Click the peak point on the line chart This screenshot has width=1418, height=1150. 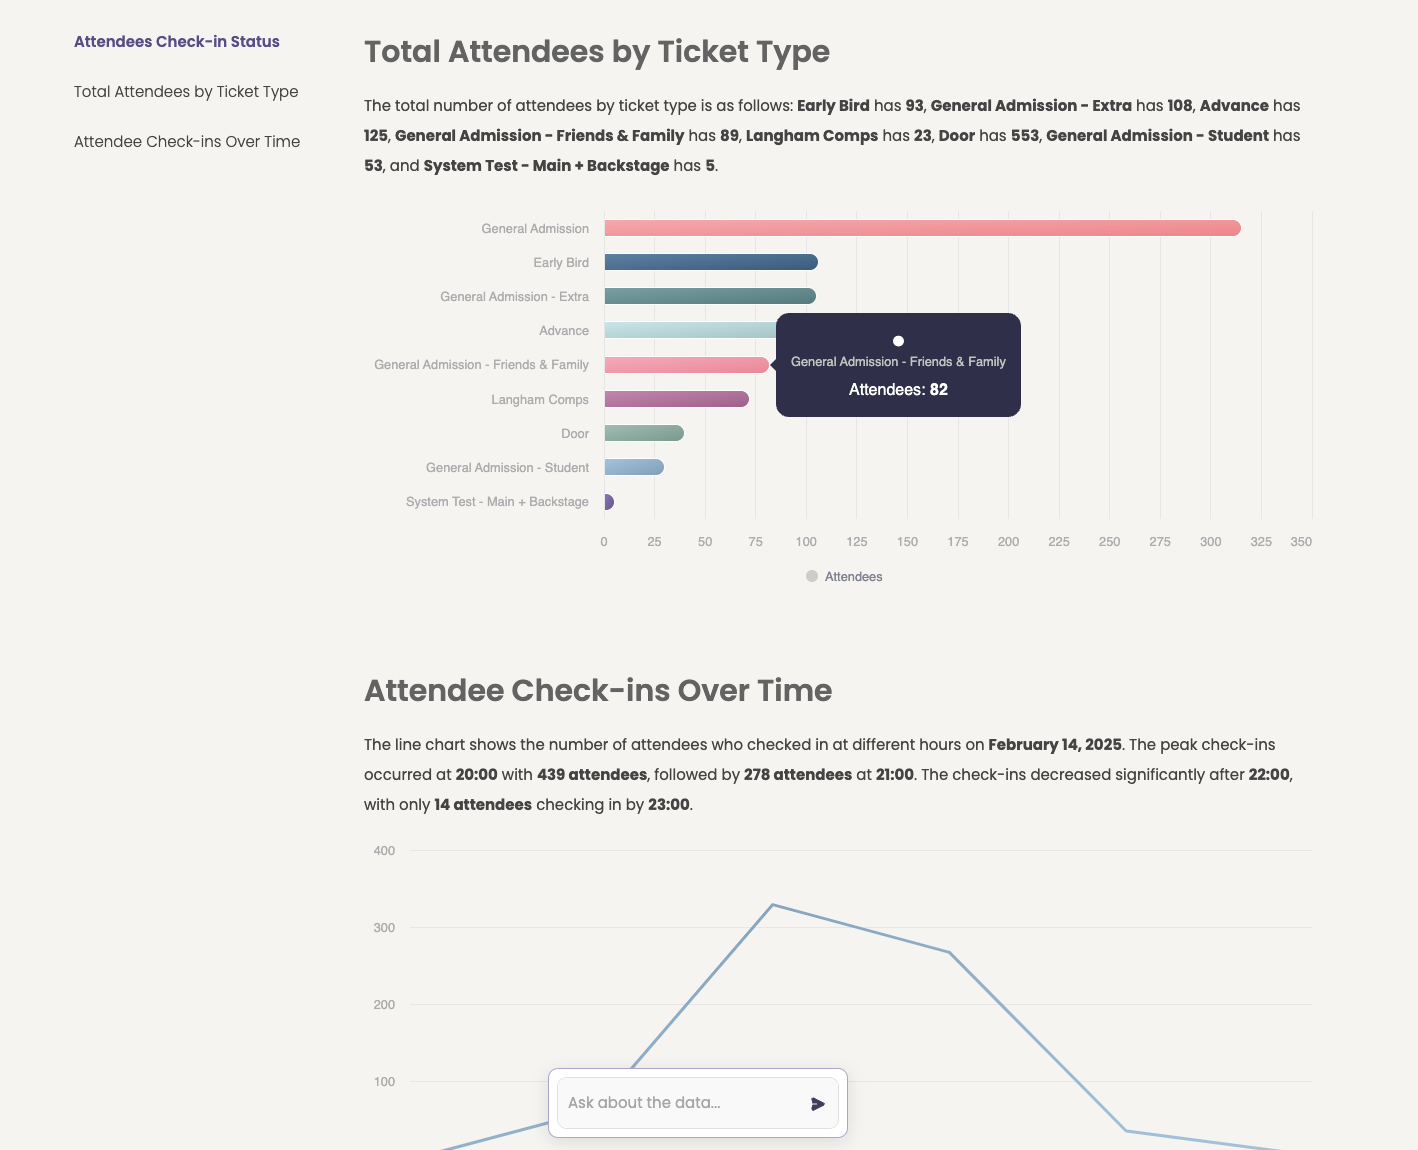[772, 905]
